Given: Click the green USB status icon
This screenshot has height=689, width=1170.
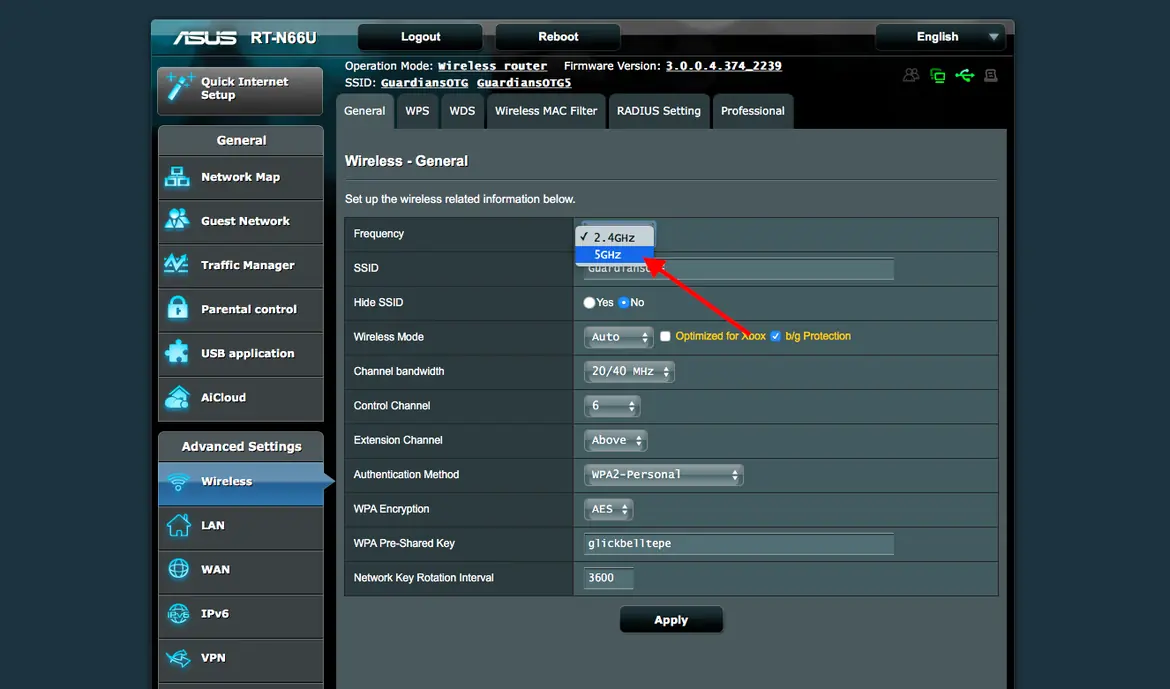Looking at the screenshot, I should point(965,75).
